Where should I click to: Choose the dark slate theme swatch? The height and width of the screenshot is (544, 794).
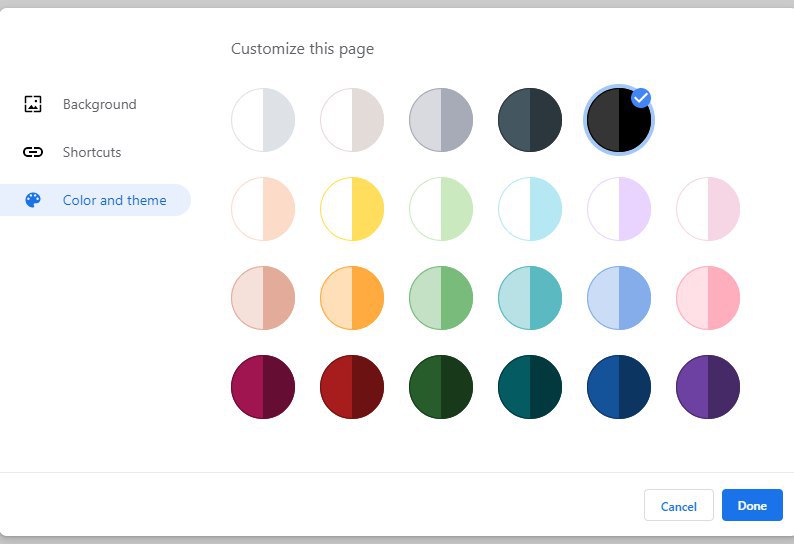click(530, 120)
